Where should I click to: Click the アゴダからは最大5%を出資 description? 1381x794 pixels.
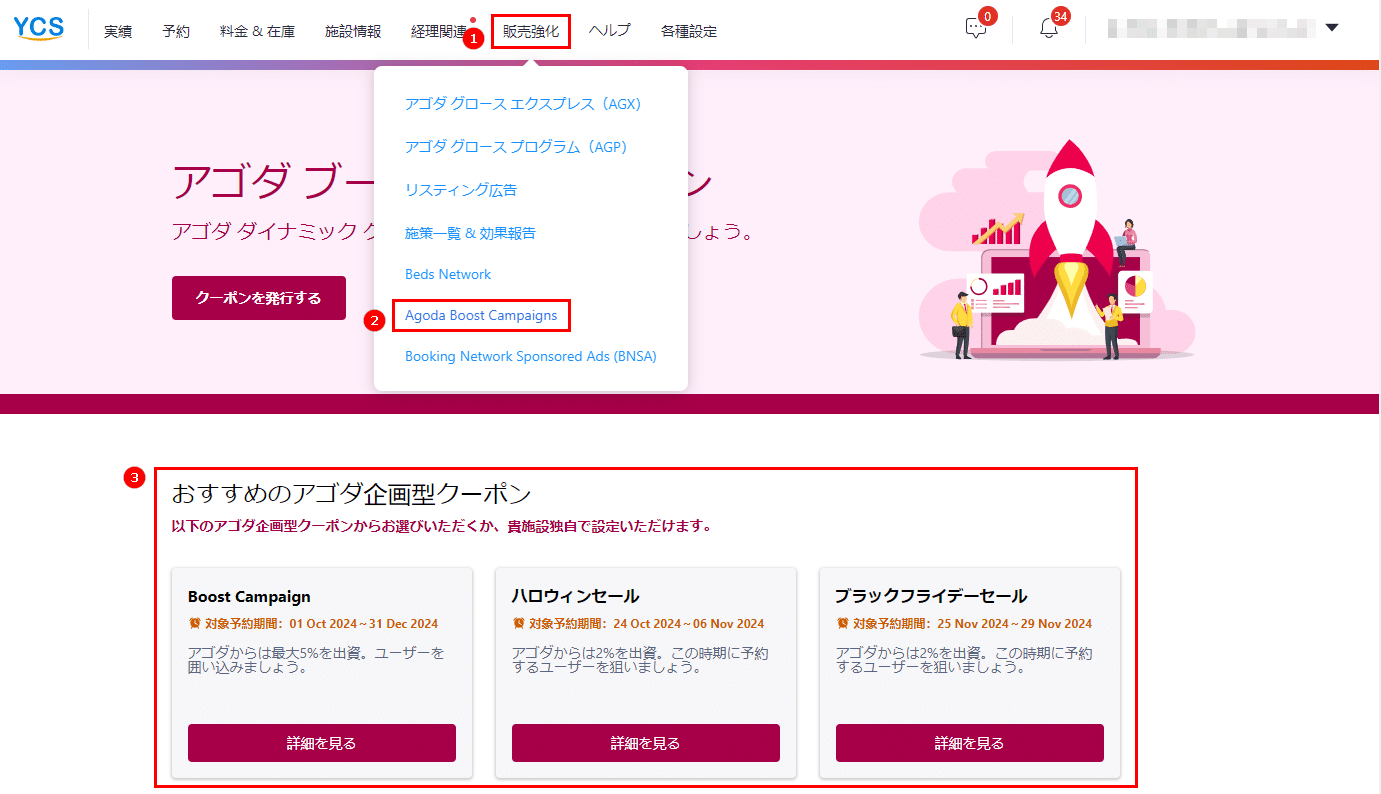coord(316,660)
